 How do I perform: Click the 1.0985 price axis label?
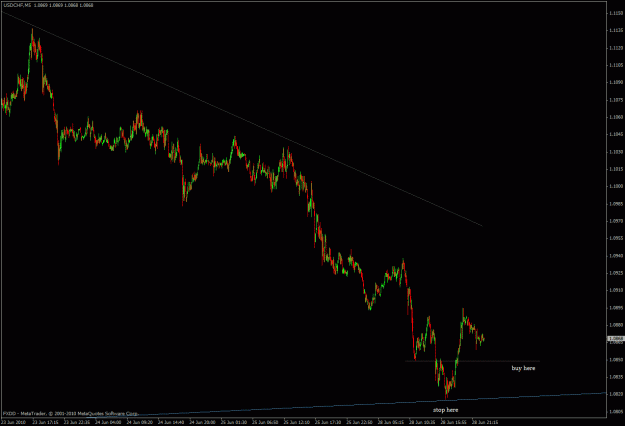click(616, 204)
